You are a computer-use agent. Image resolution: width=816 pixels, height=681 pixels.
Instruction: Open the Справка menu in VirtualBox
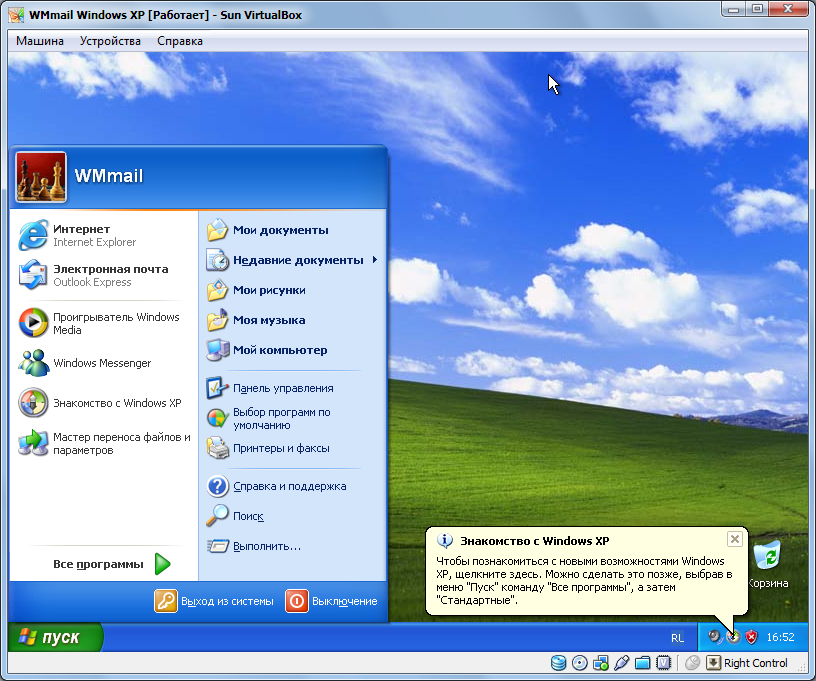(180, 41)
